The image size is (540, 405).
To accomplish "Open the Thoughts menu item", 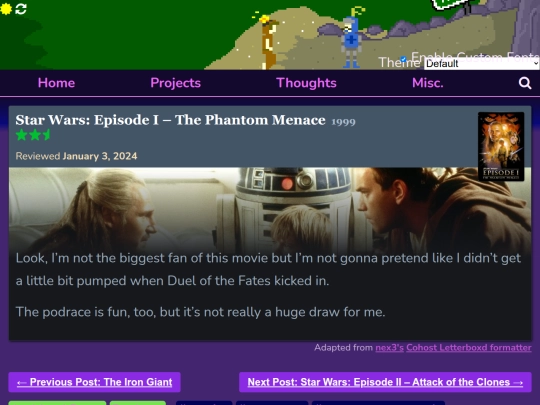I will point(306,83).
